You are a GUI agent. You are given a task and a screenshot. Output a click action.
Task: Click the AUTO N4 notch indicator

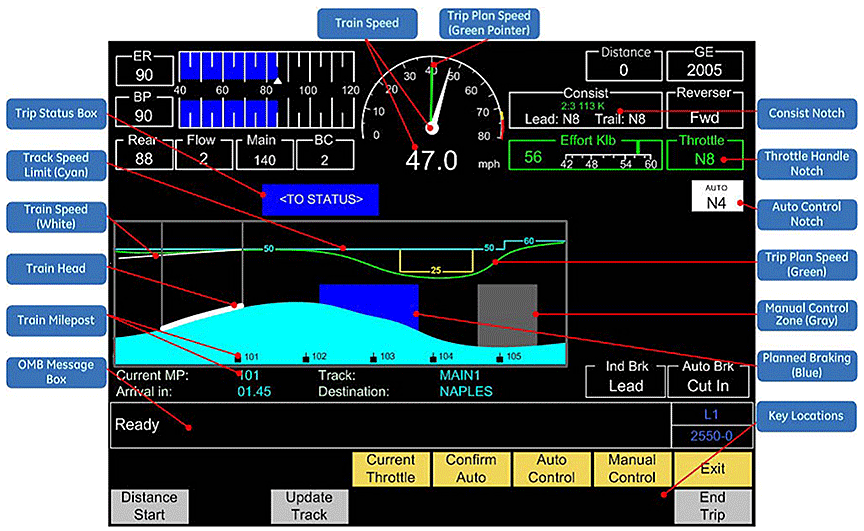click(716, 197)
